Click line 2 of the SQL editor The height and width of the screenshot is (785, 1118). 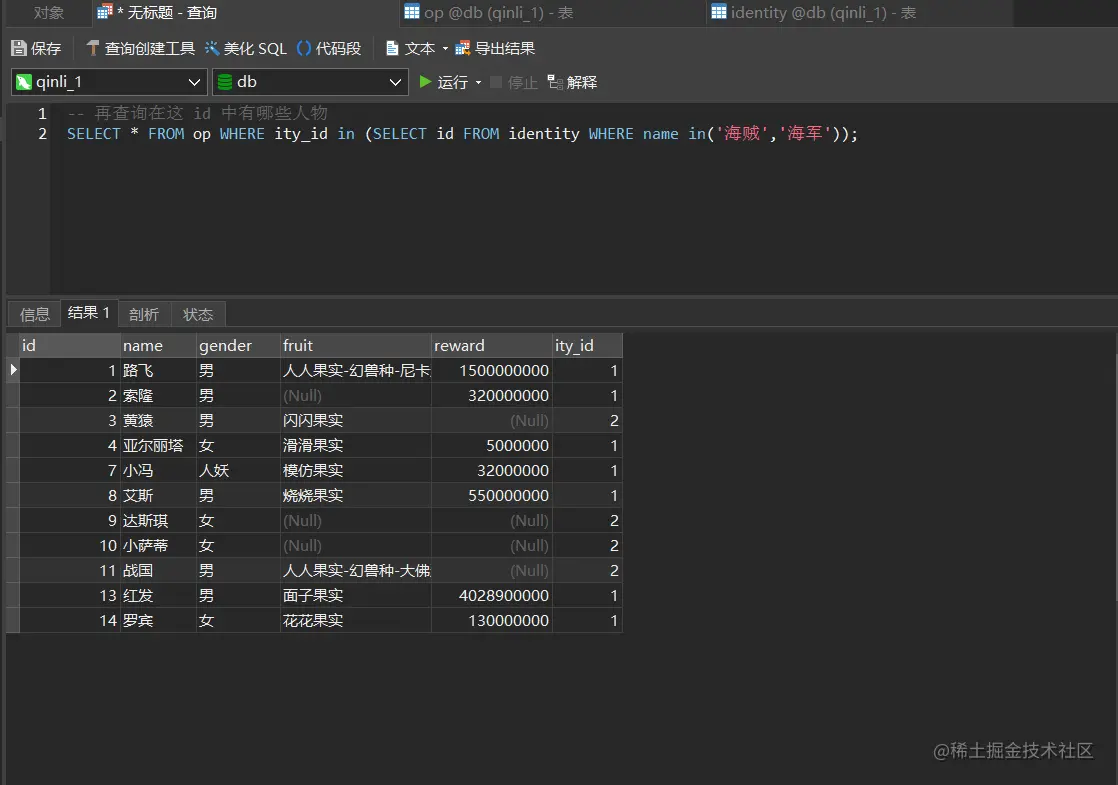(x=462, y=134)
